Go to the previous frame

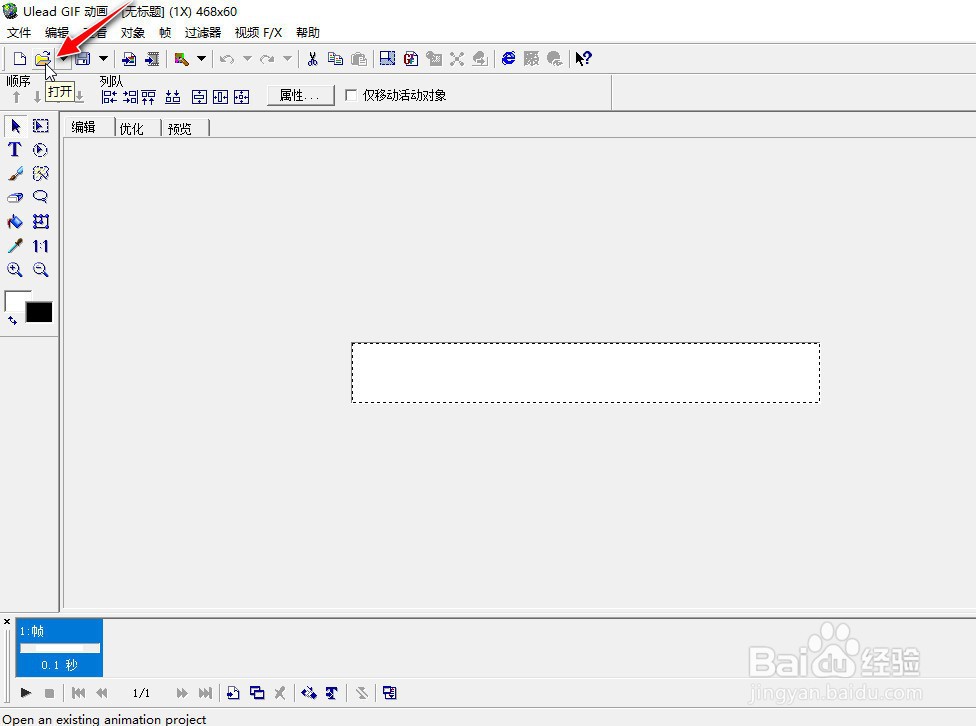click(102, 693)
